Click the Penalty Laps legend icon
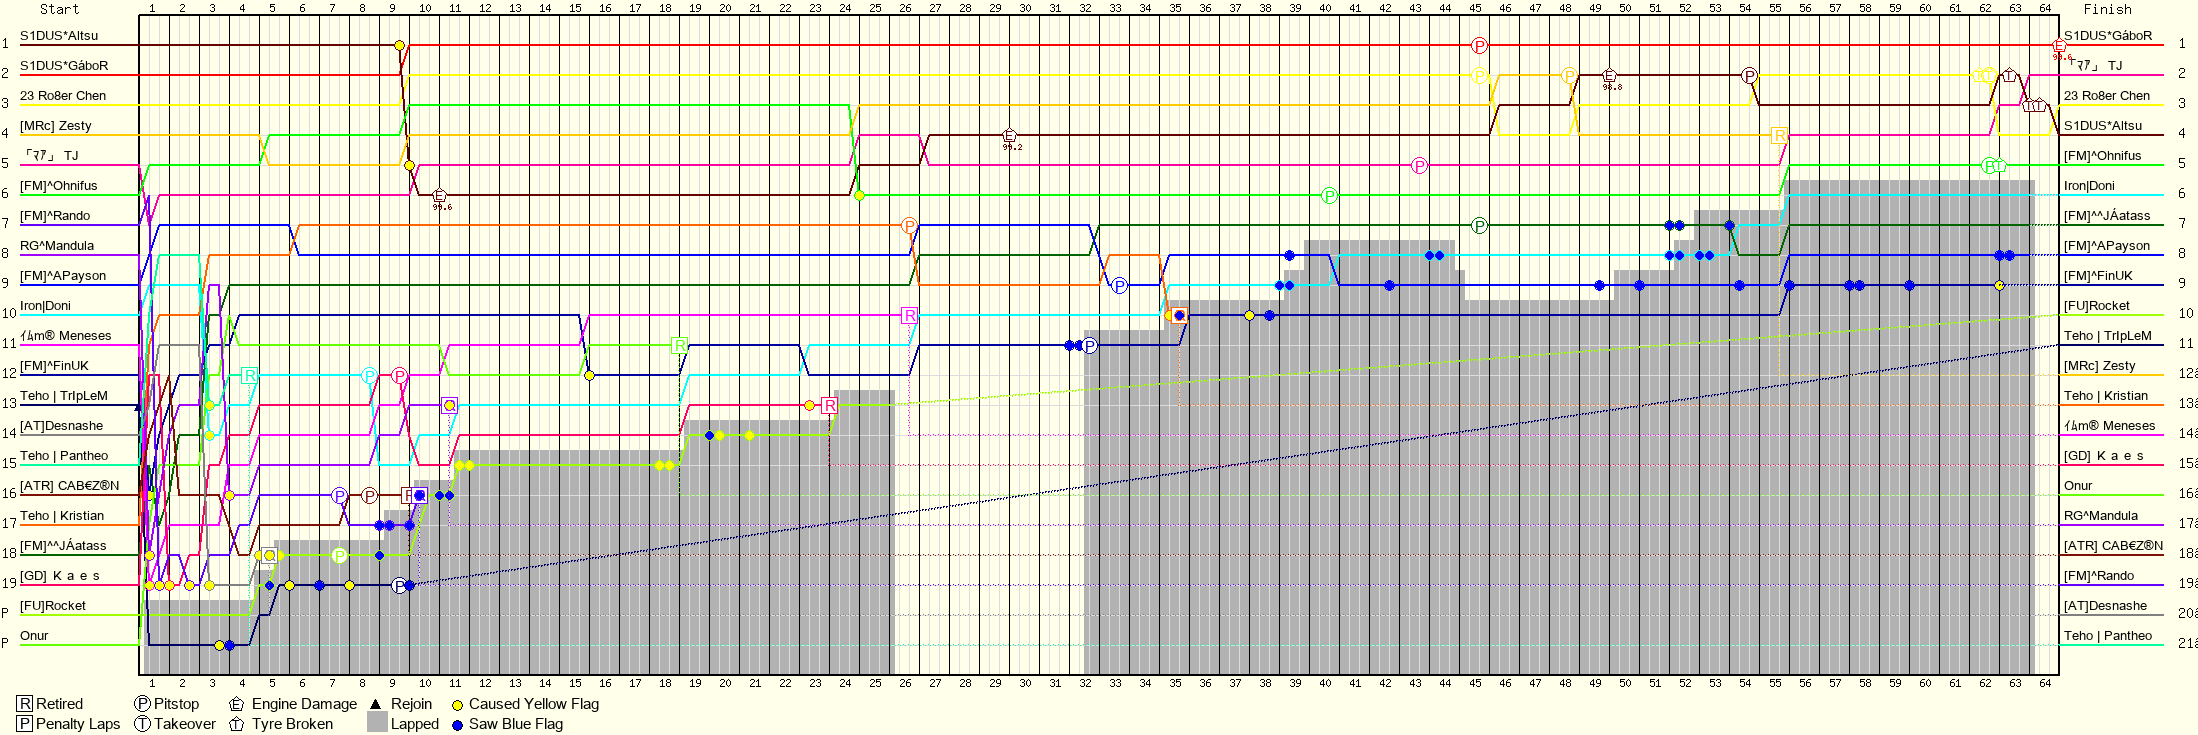 (x=25, y=724)
